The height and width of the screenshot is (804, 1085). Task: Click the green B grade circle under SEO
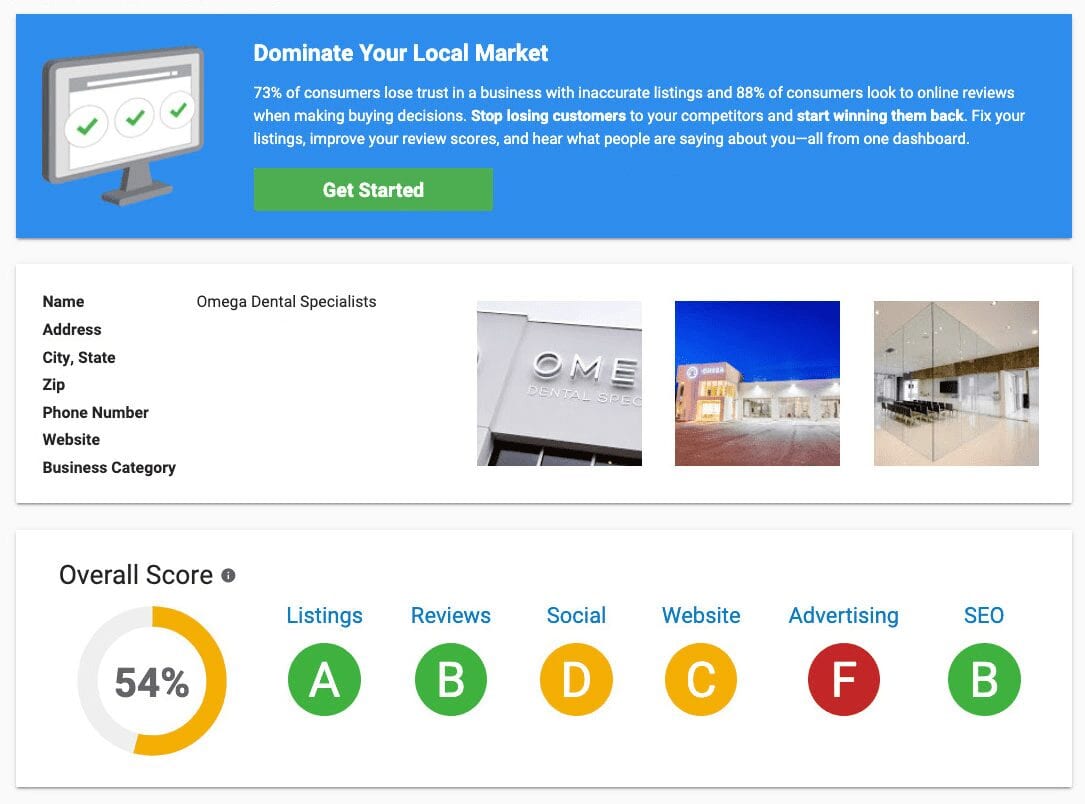pyautogui.click(x=984, y=679)
